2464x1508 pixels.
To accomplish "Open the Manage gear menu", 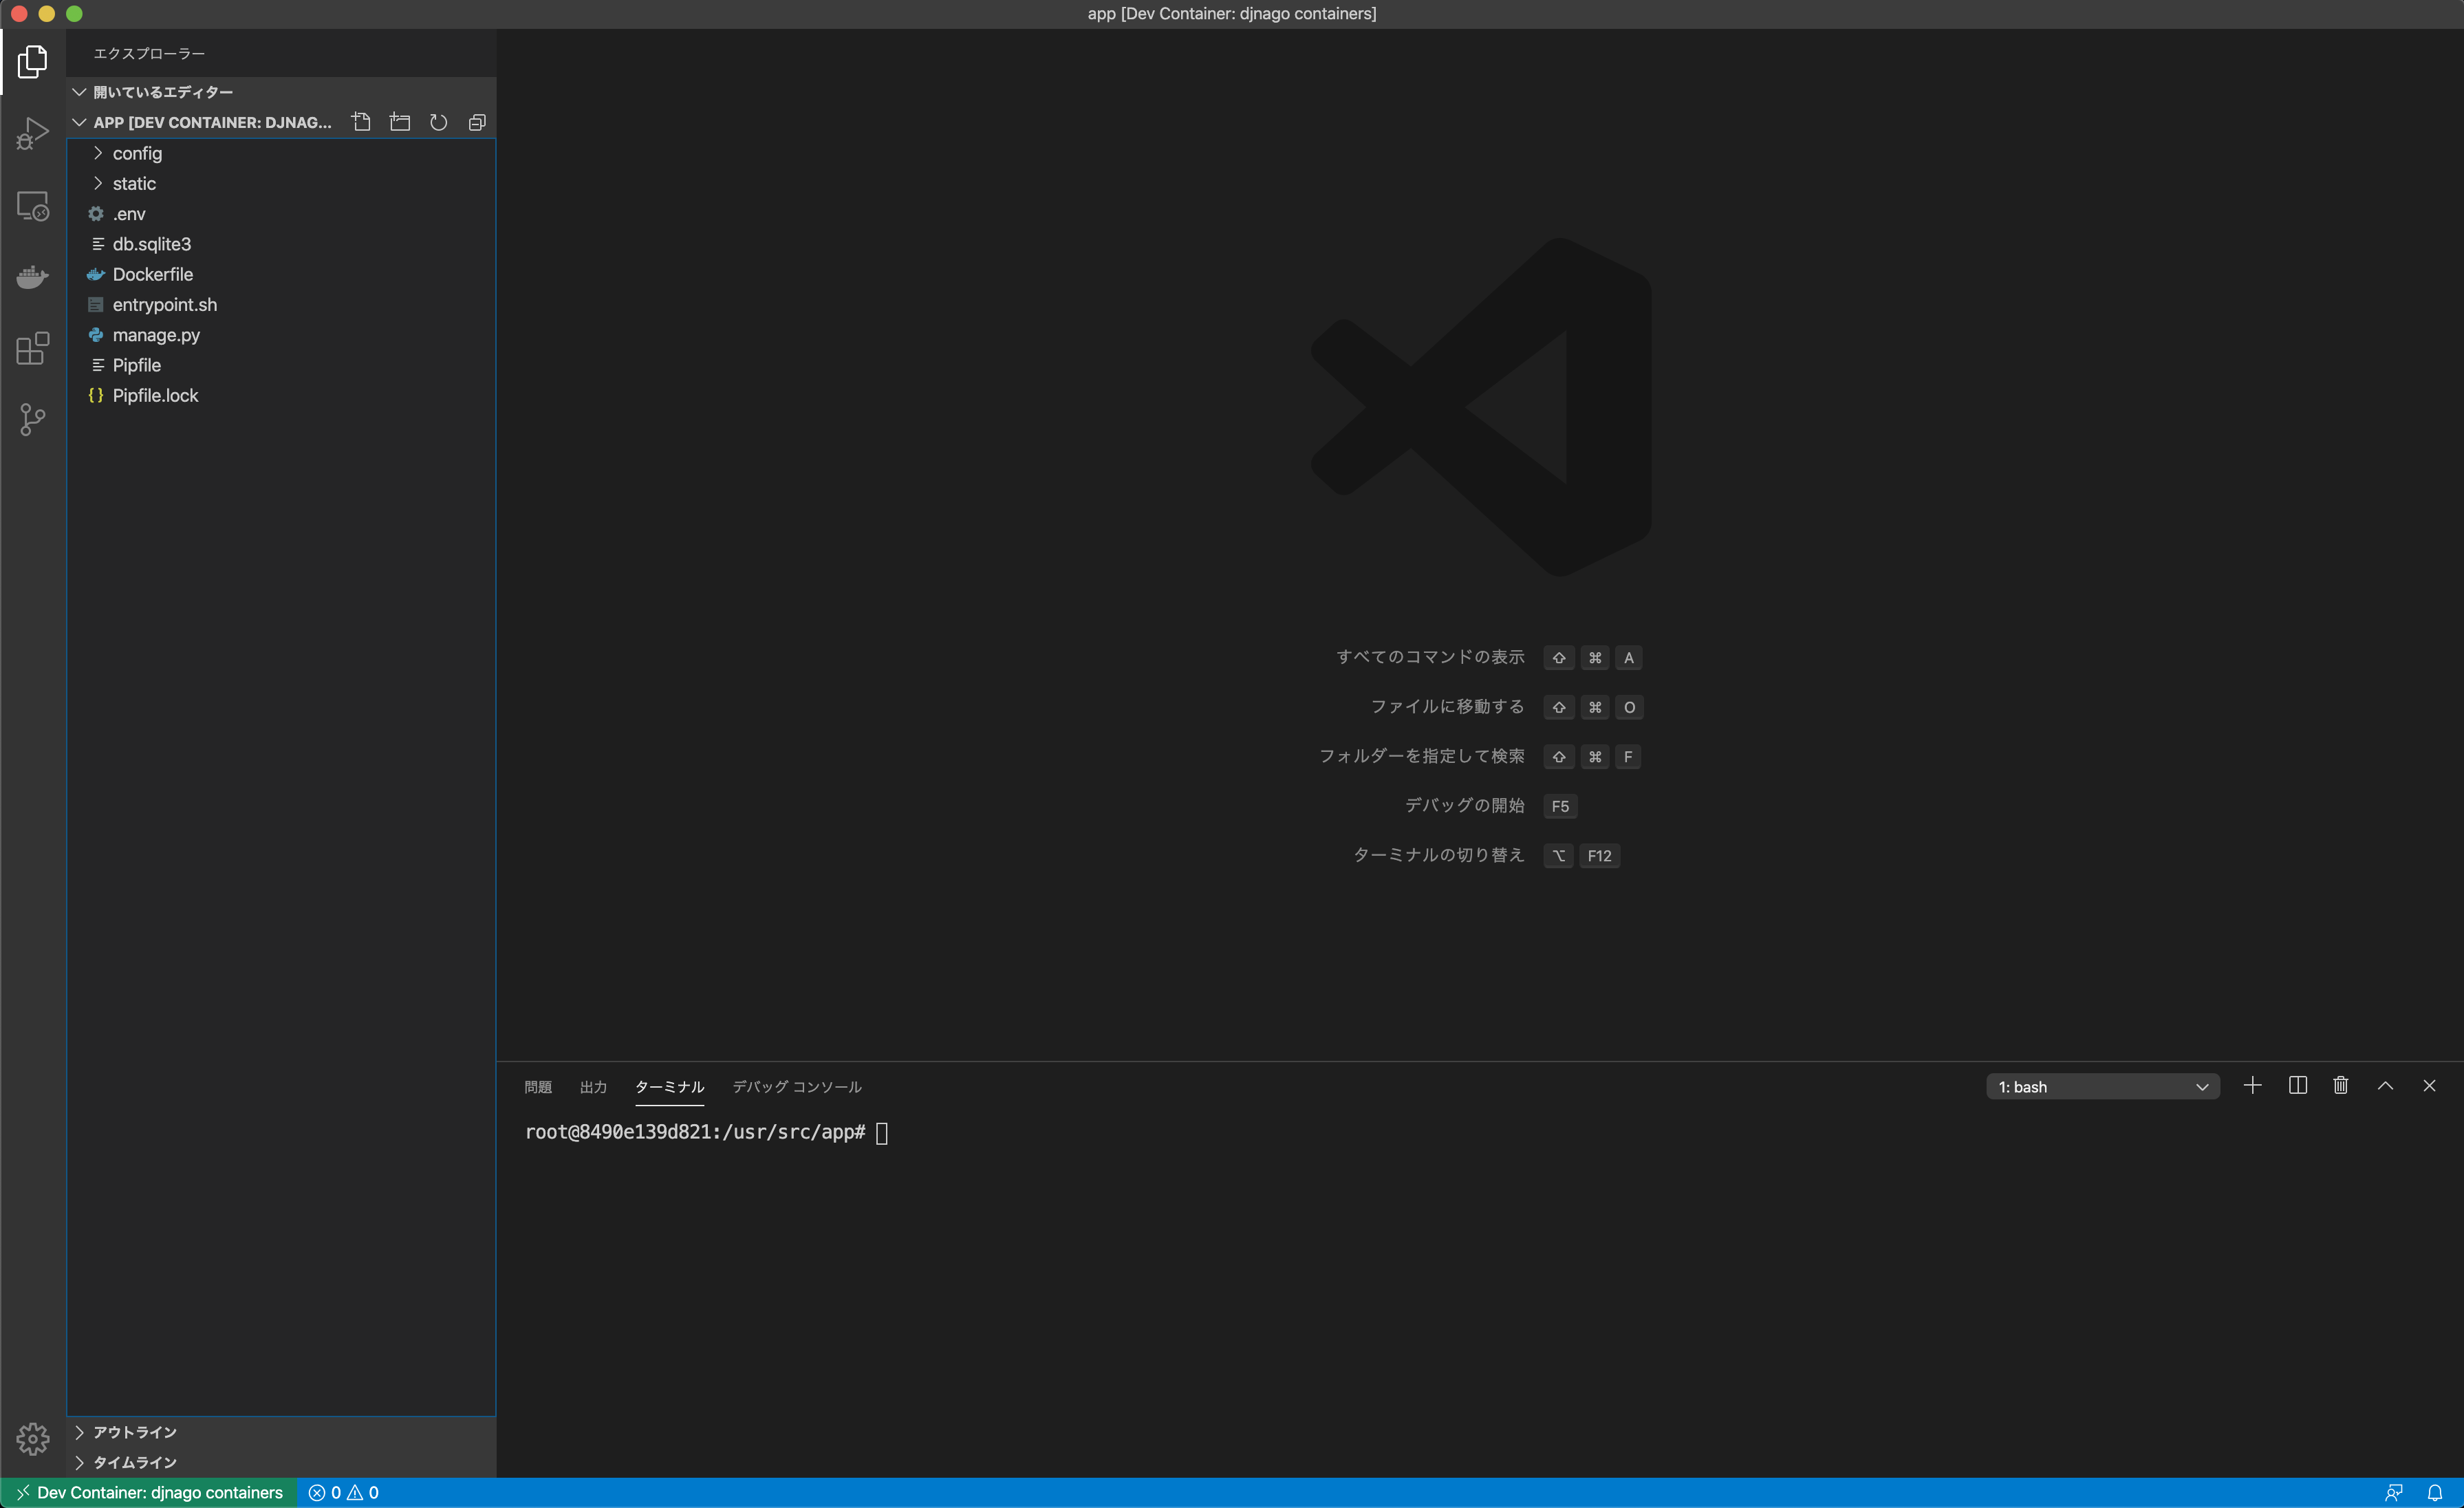I will coord(32,1438).
